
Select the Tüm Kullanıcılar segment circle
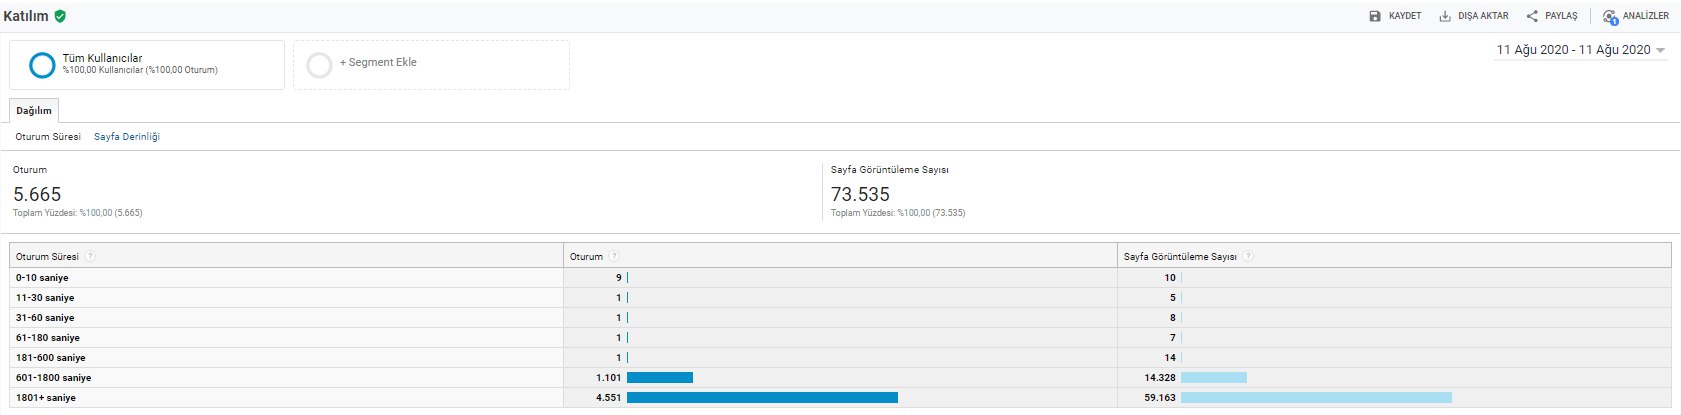42,65
